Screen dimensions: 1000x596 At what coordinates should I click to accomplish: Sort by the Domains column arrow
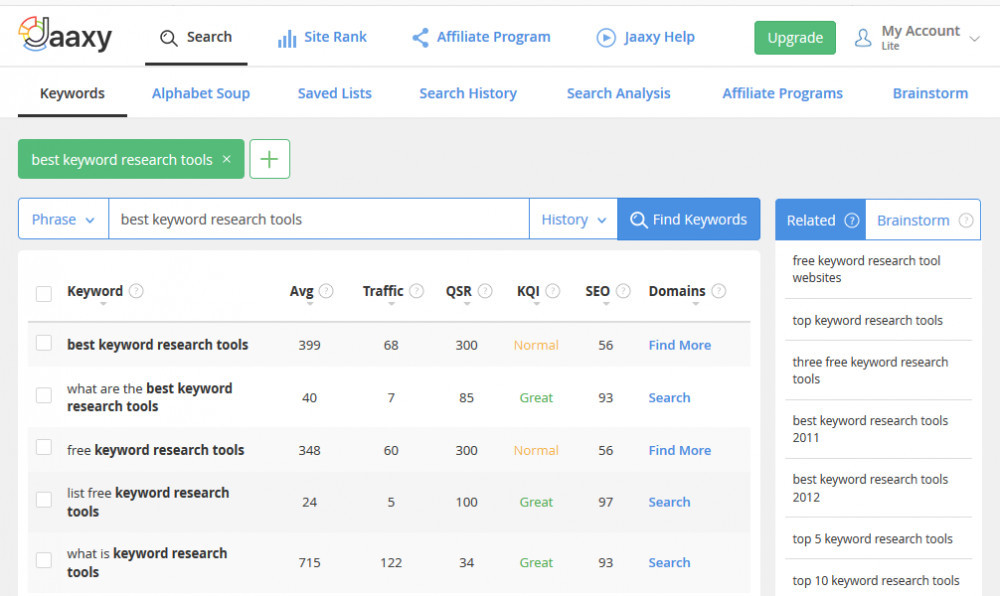(696, 304)
